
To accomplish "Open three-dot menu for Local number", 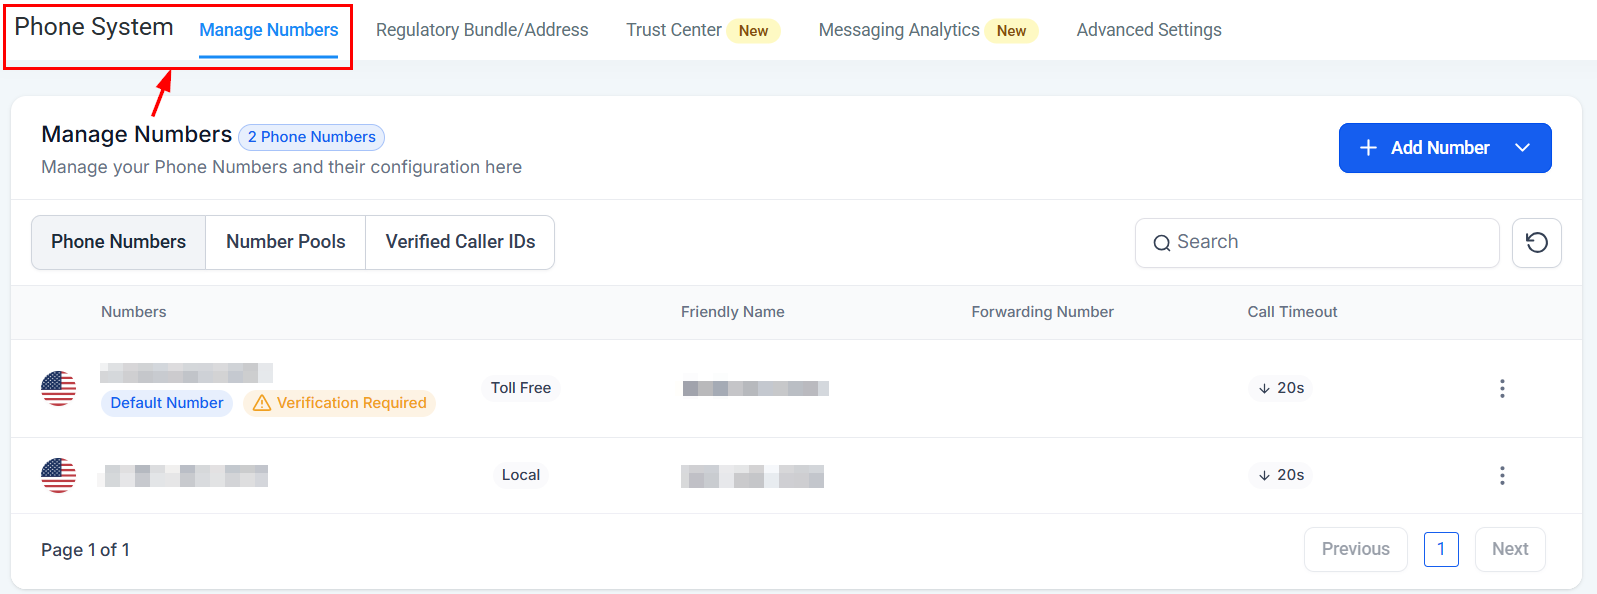I will pos(1502,475).
